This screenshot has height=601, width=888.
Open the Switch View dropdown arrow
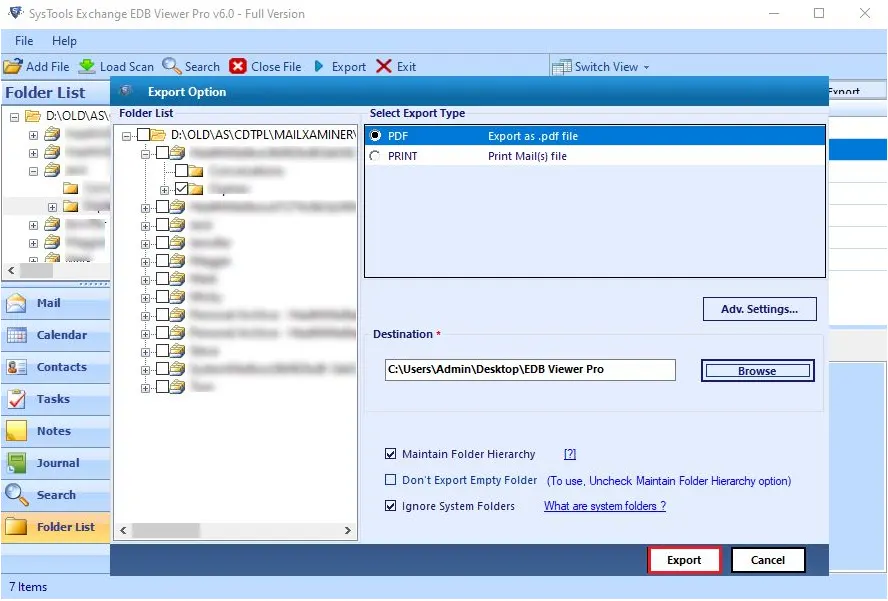point(646,67)
